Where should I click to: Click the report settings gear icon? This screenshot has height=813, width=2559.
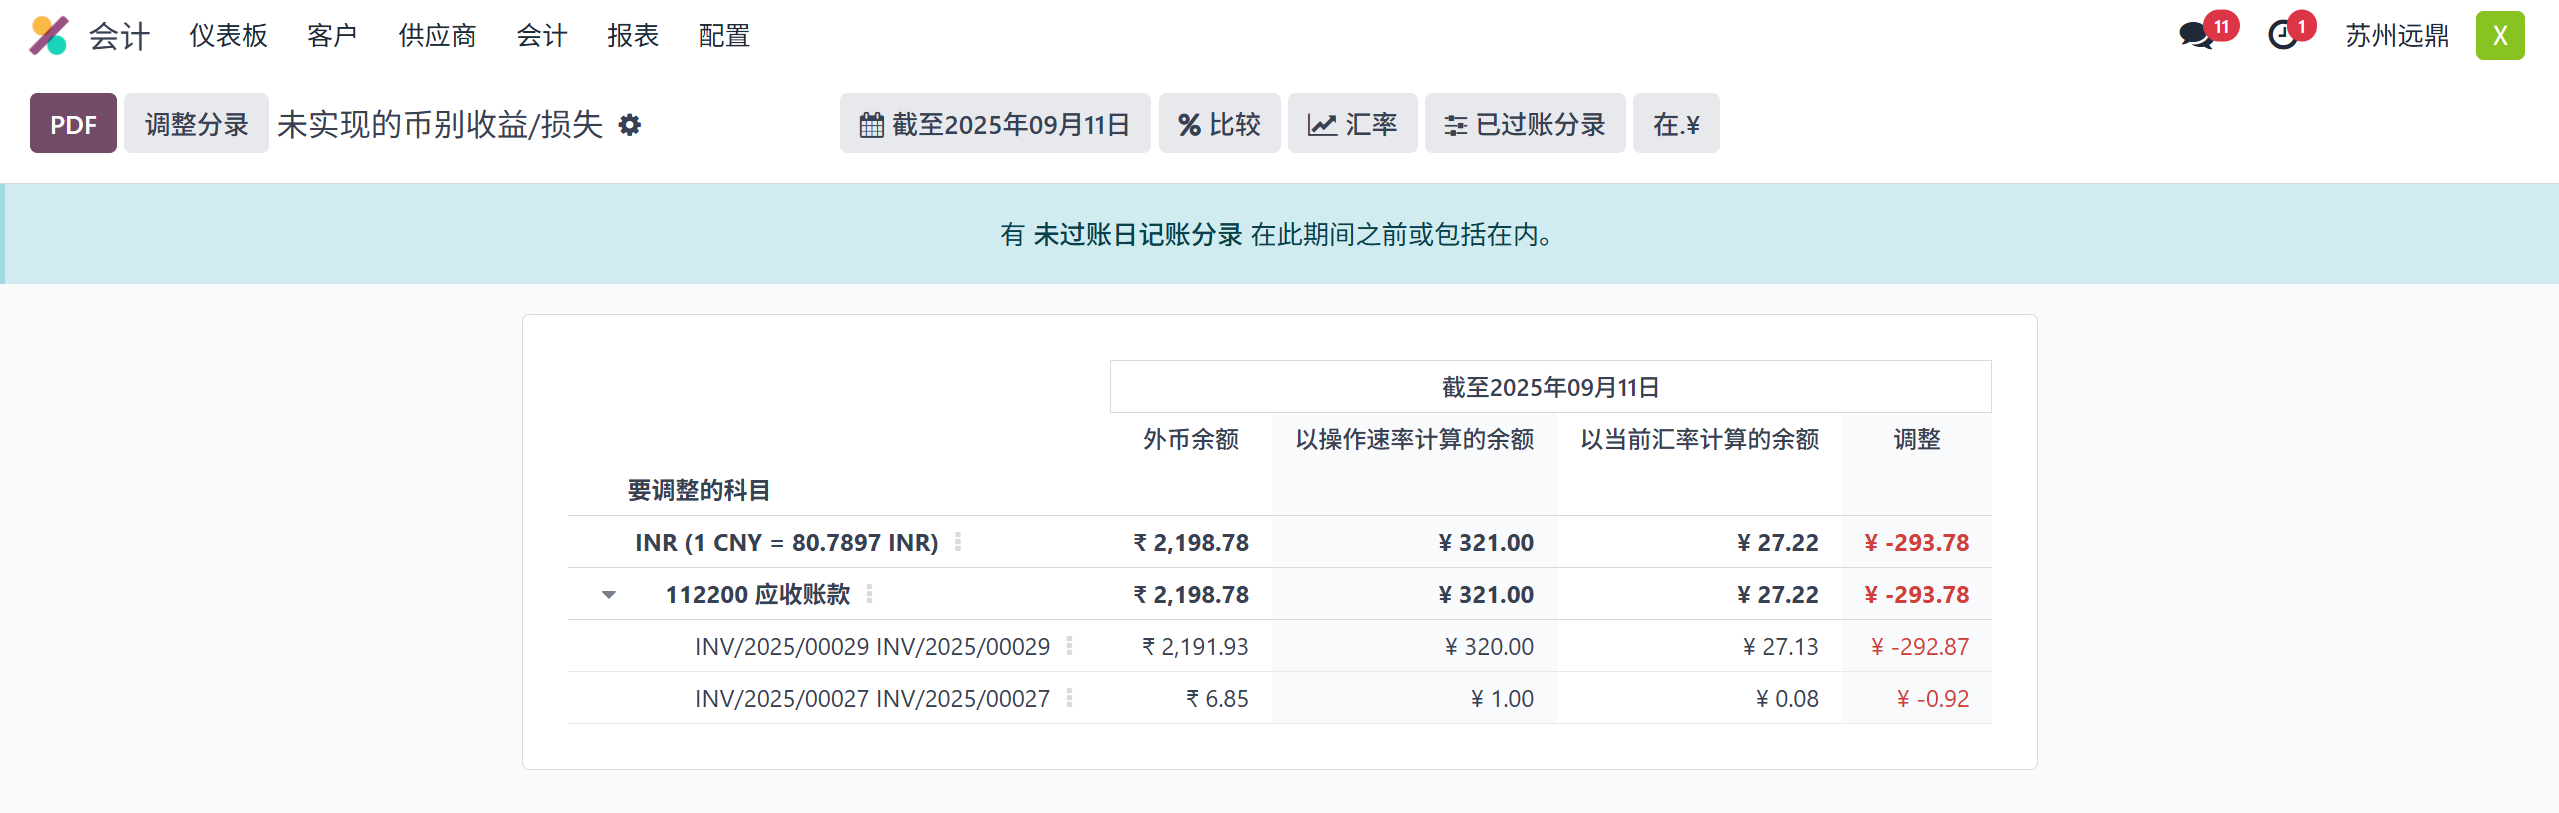point(629,125)
